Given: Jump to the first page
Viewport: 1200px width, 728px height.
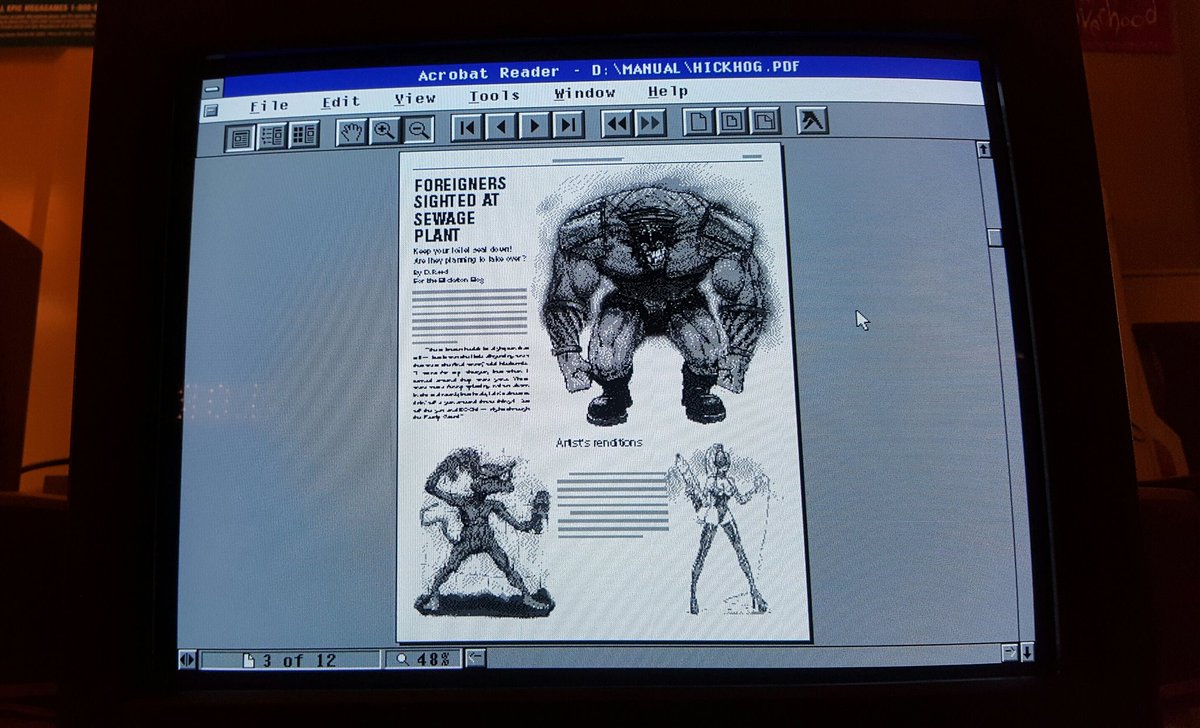Looking at the screenshot, I should (x=467, y=126).
